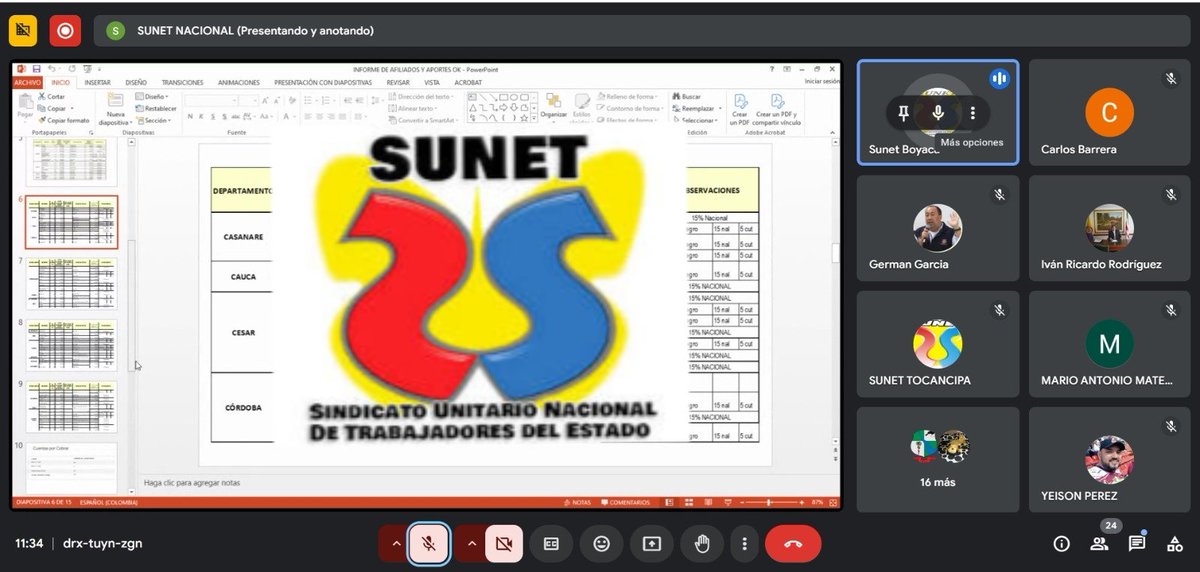
Task: Open PRESENTACIÓN CON DIAPOSITIVAS tab
Action: click(323, 82)
